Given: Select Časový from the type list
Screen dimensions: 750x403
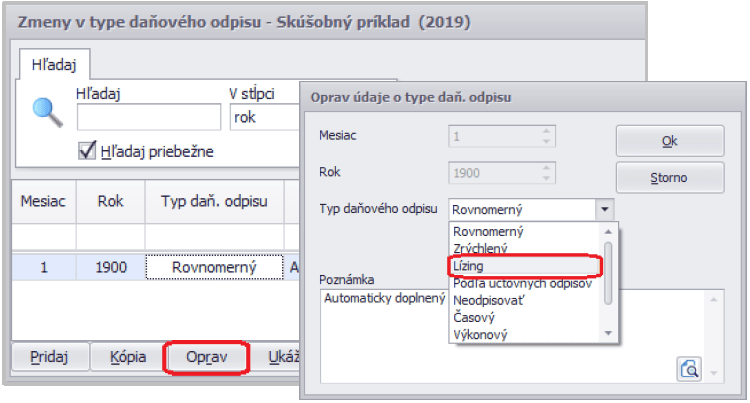Looking at the screenshot, I should (476, 316).
